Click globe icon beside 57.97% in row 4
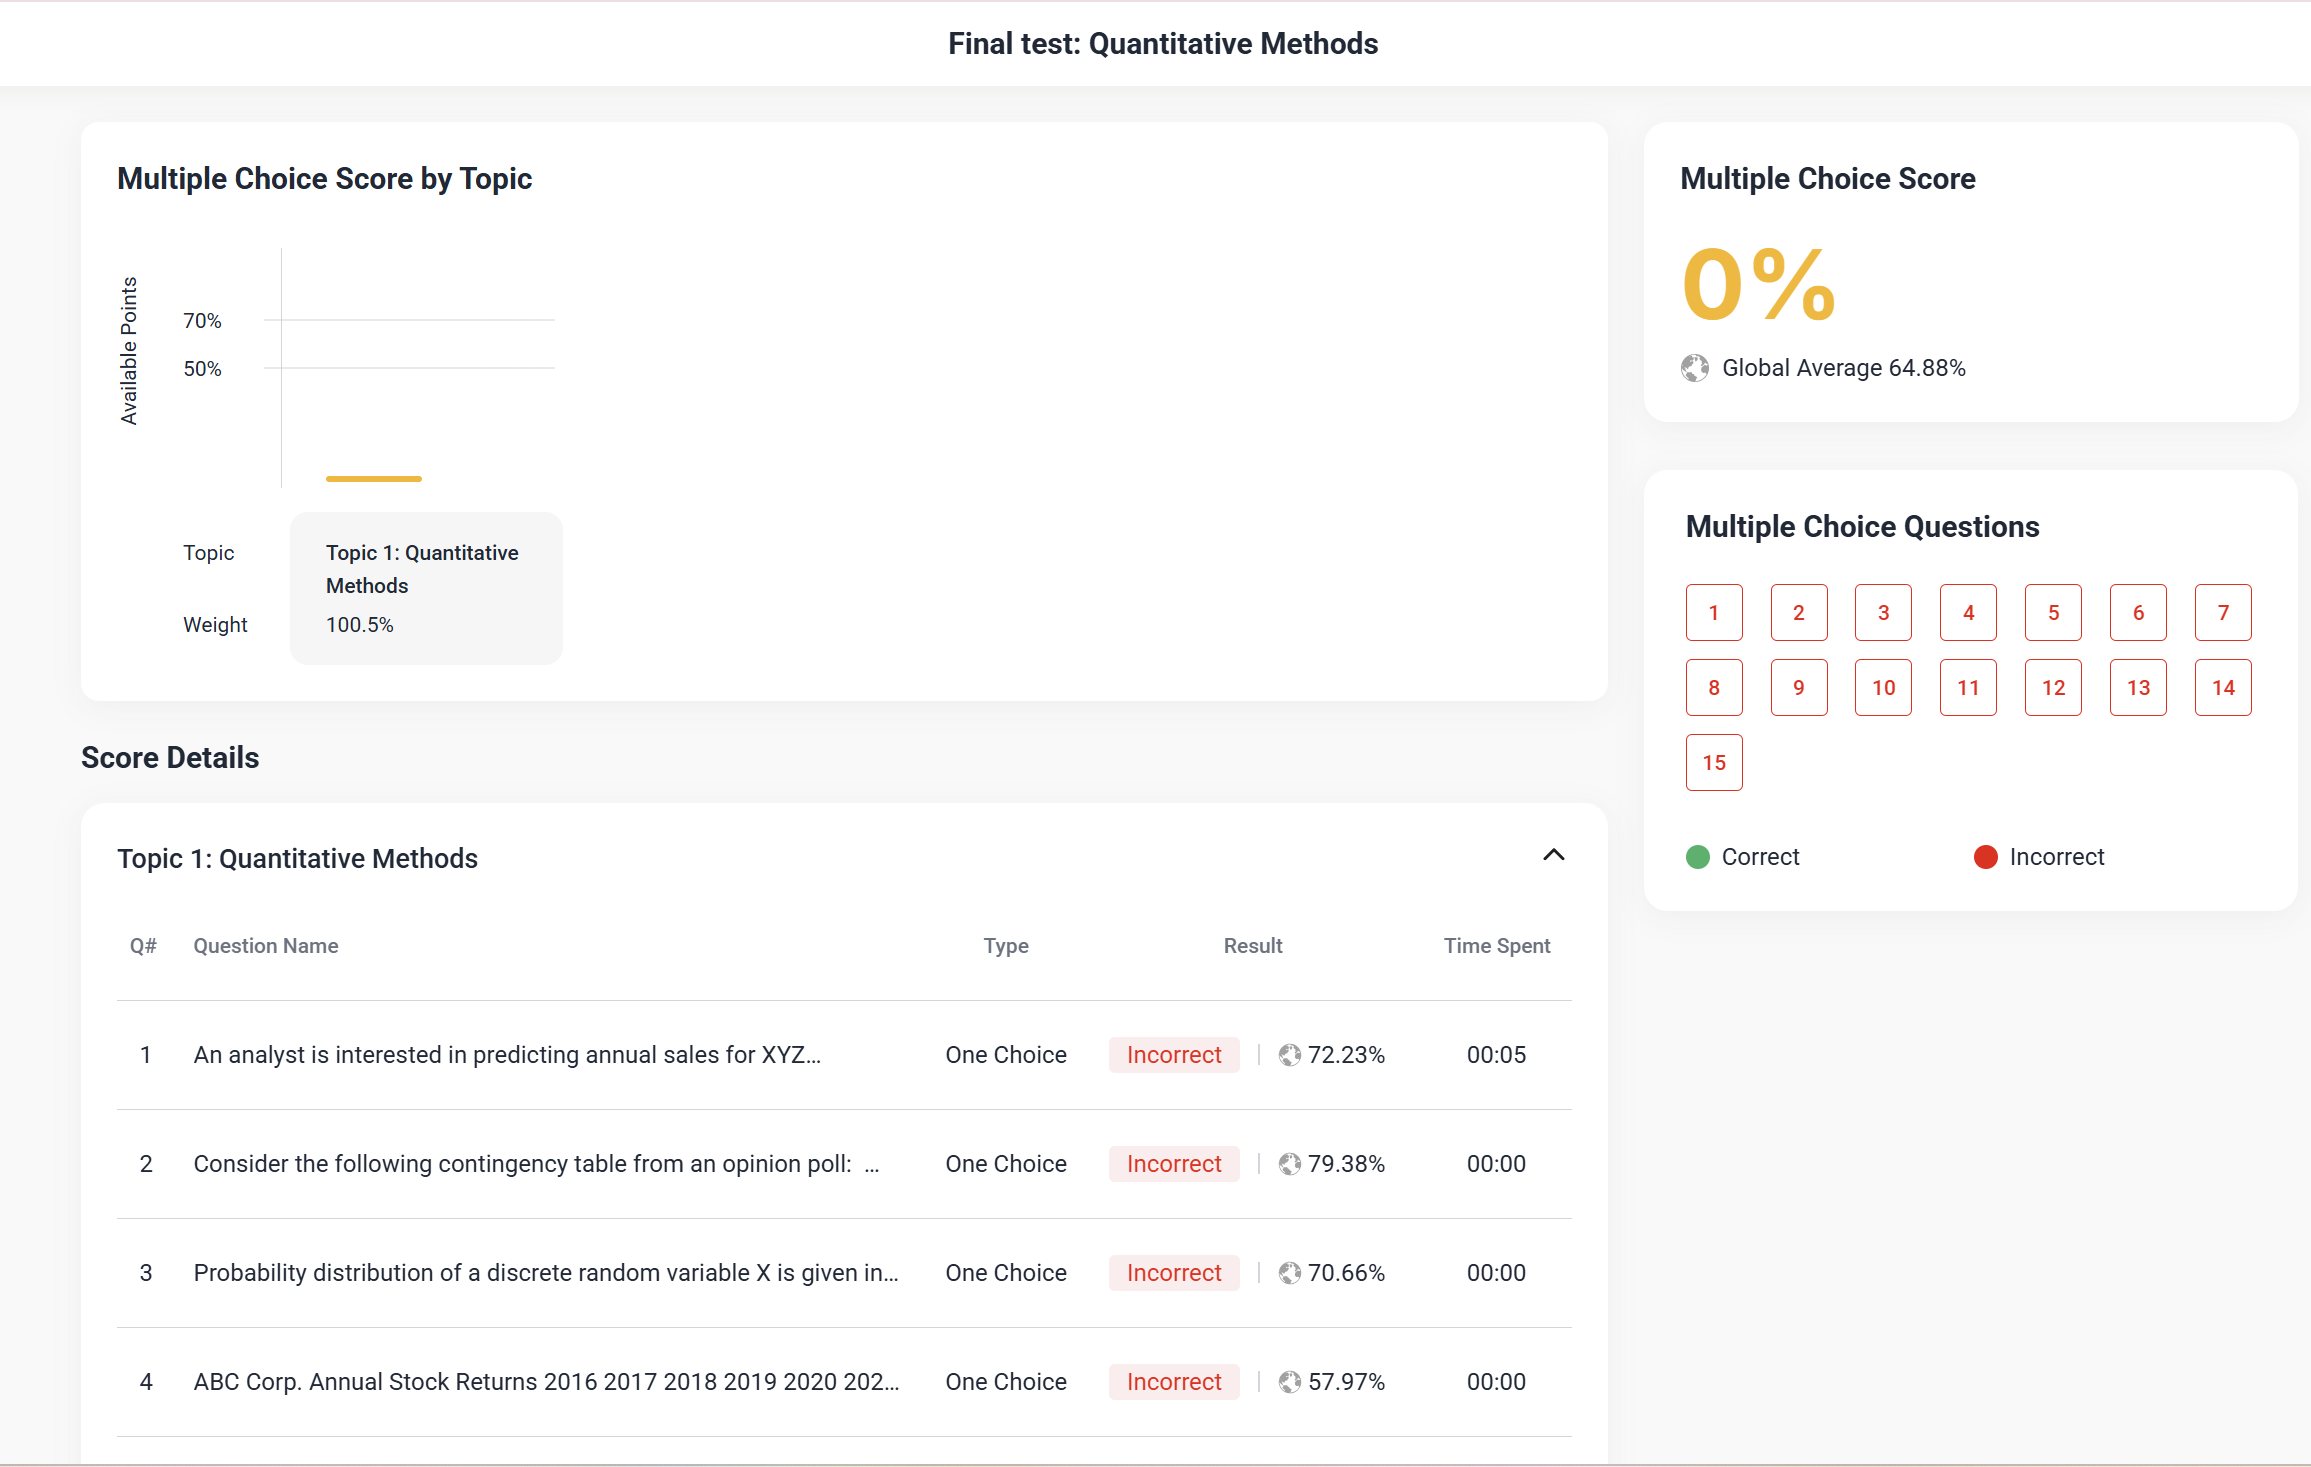The height and width of the screenshot is (1467, 2311). tap(1290, 1382)
